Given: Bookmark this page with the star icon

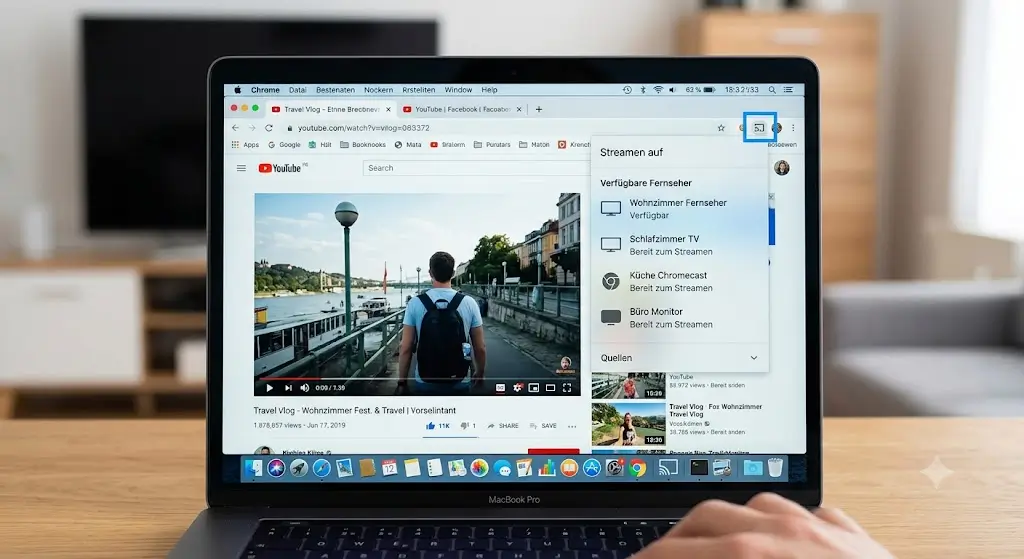Looking at the screenshot, I should [x=721, y=128].
